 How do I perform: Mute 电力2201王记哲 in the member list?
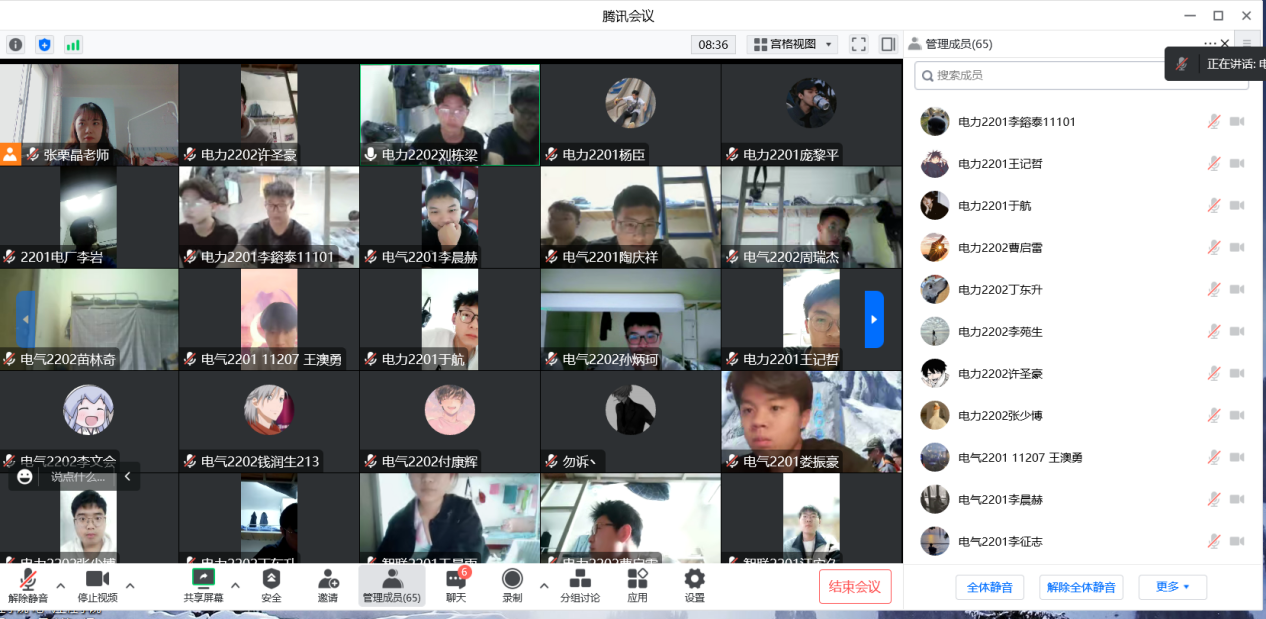1213,163
